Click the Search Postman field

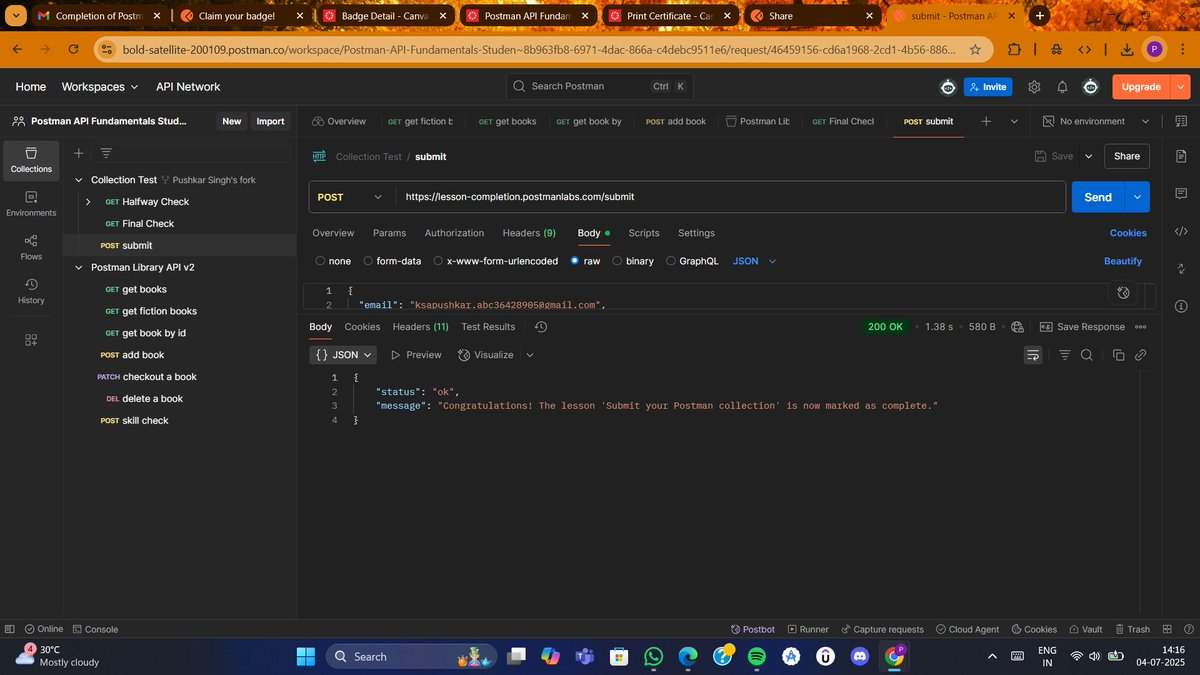coord(600,86)
